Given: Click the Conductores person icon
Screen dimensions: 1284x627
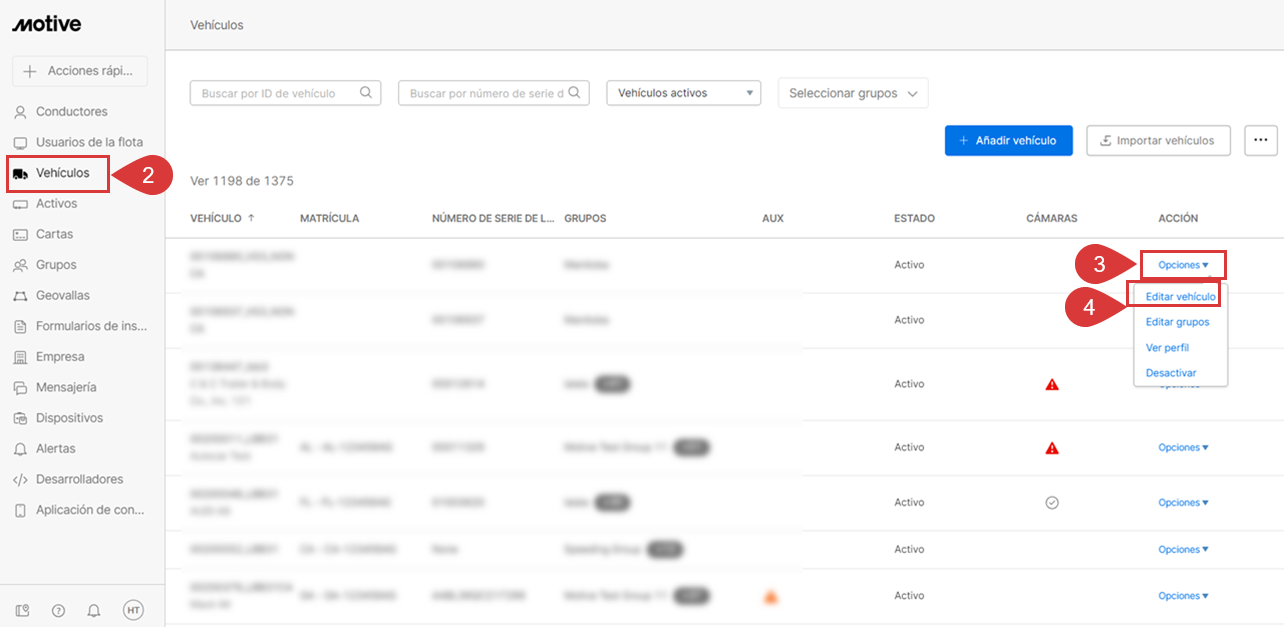Looking at the screenshot, I should [x=20, y=112].
